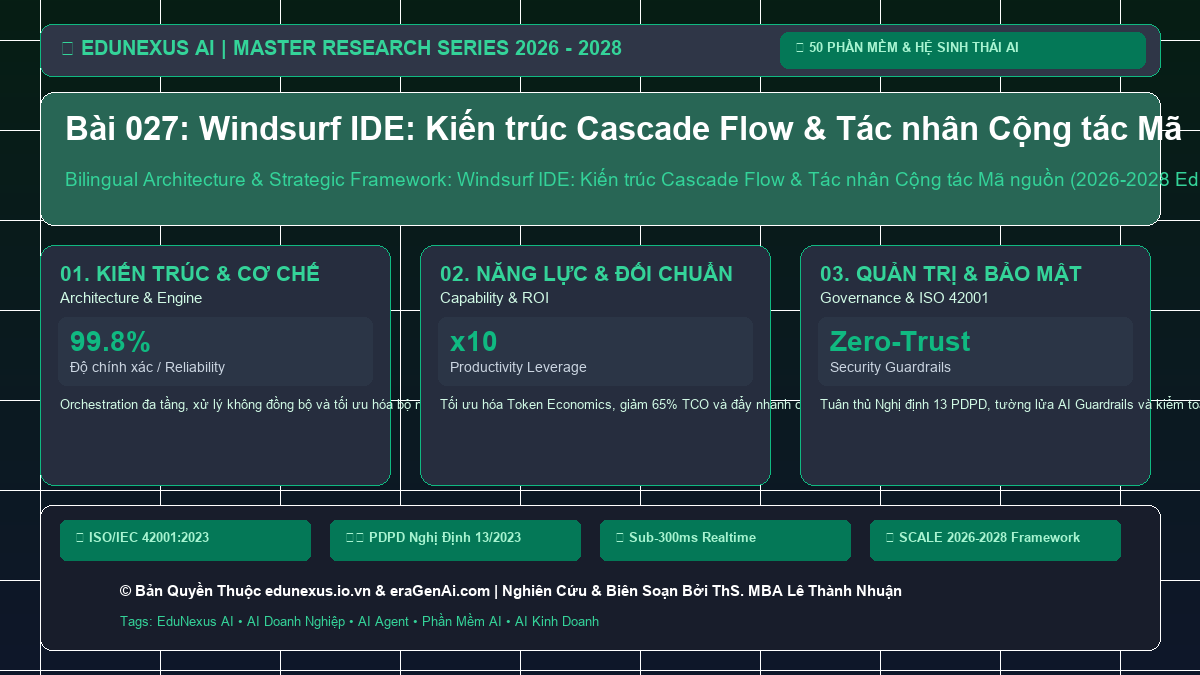Click the Security Guardrails label
The width and height of the screenshot is (1200, 675).
point(890,367)
